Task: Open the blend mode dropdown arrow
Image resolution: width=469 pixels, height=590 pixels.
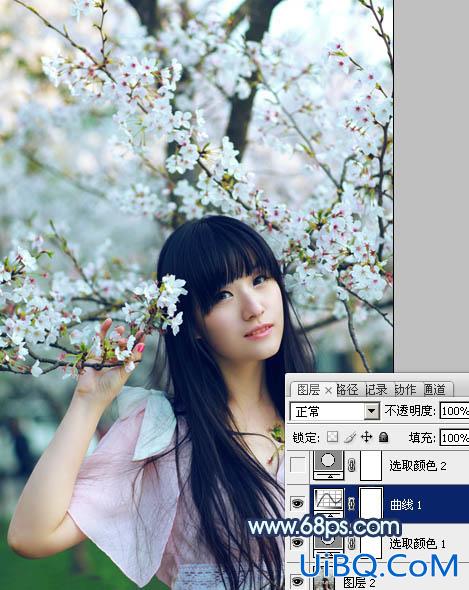Action: click(x=372, y=411)
